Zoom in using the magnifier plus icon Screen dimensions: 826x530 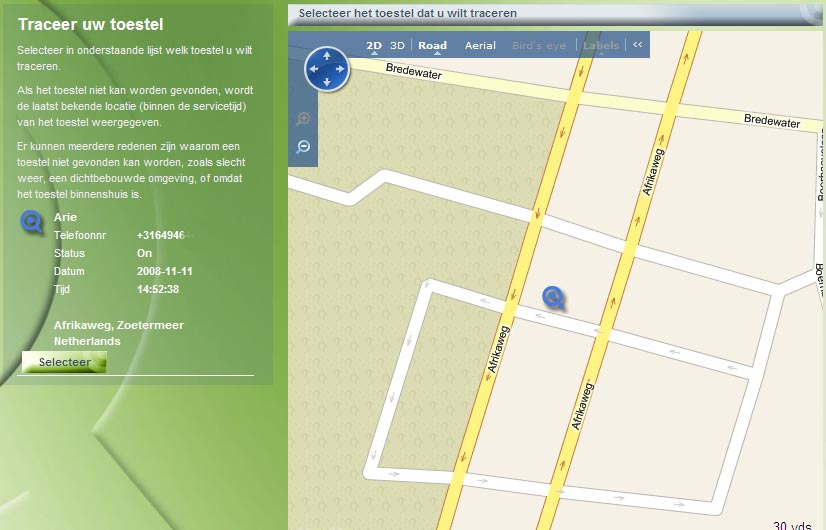303,119
